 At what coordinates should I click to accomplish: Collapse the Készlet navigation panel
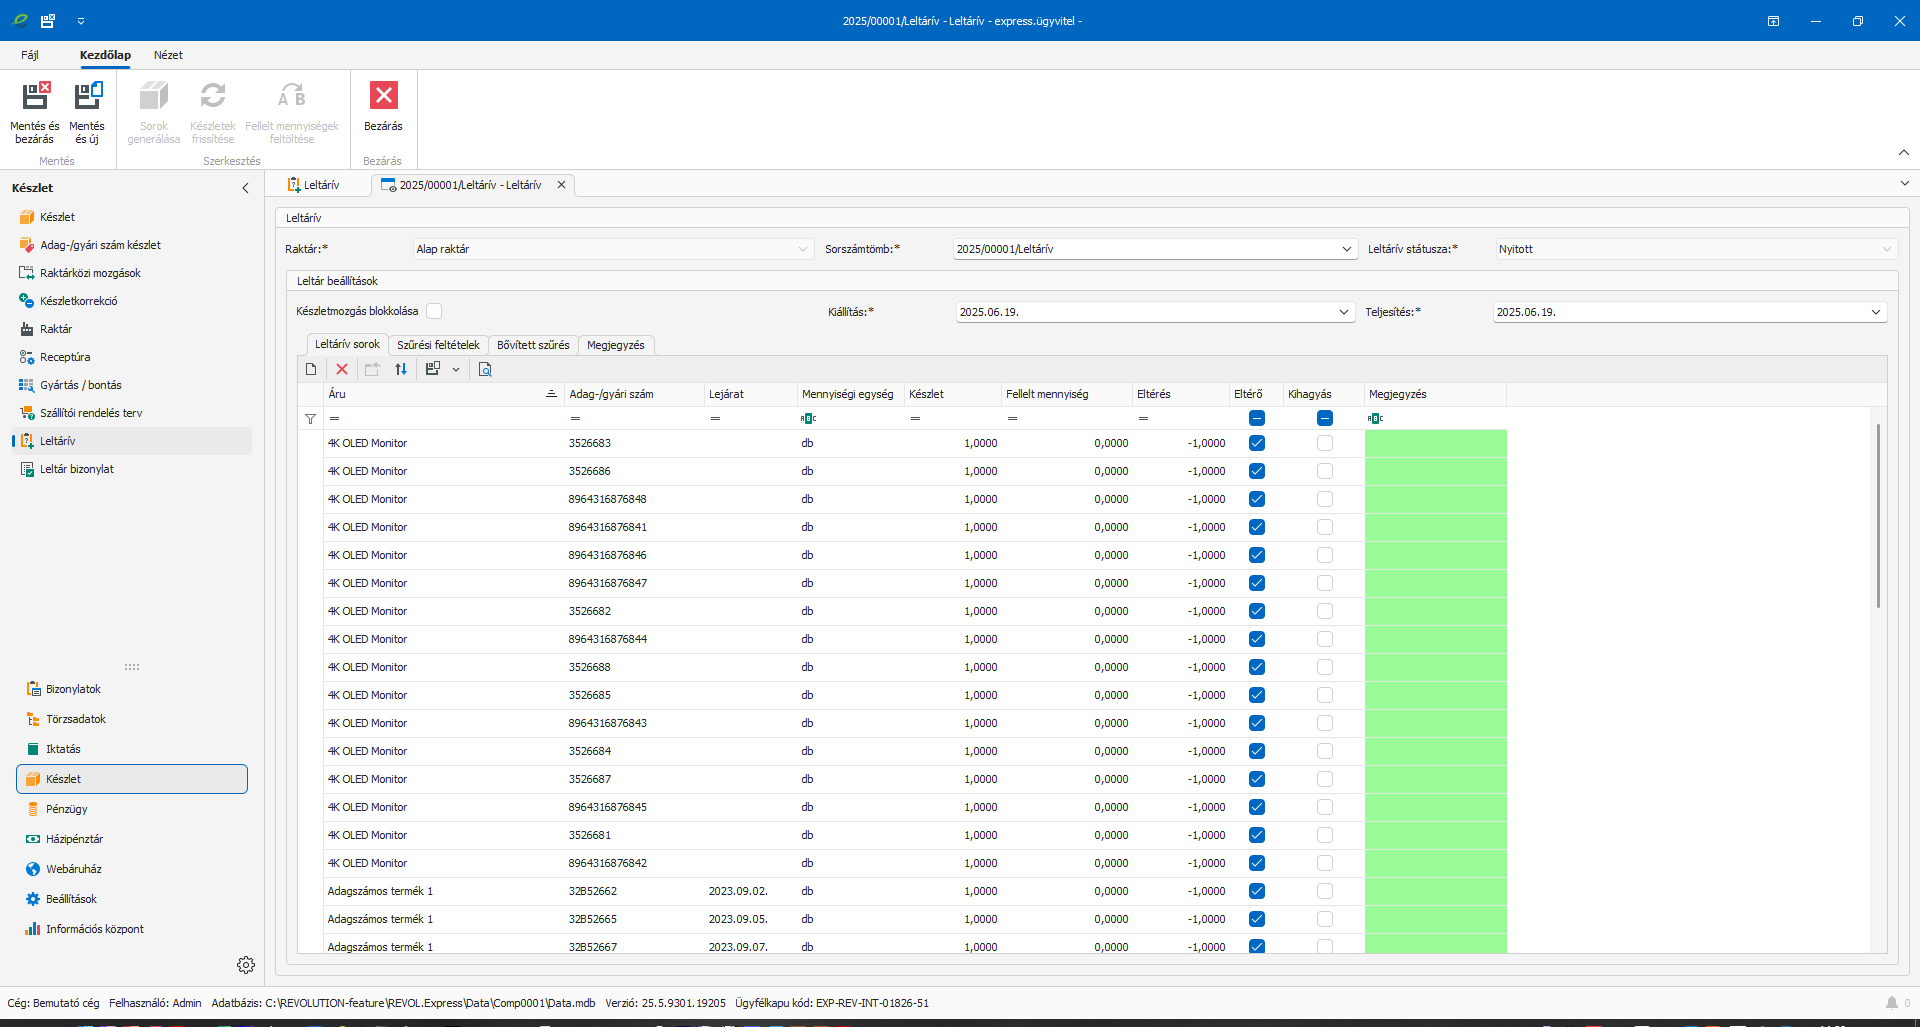coord(246,188)
